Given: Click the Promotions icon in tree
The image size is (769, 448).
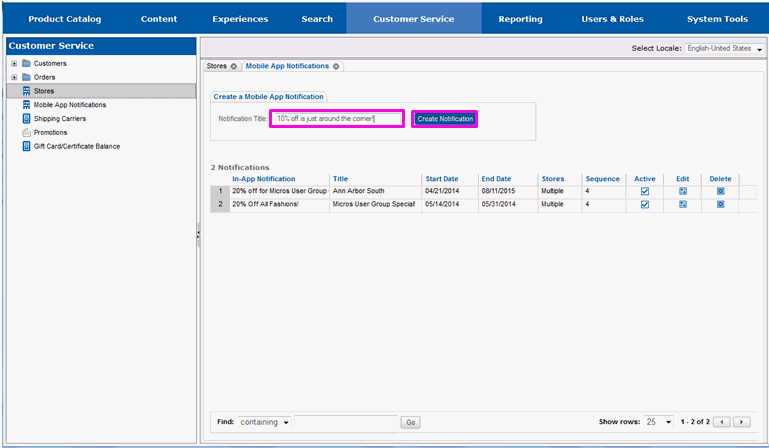Looking at the screenshot, I should coord(26,132).
